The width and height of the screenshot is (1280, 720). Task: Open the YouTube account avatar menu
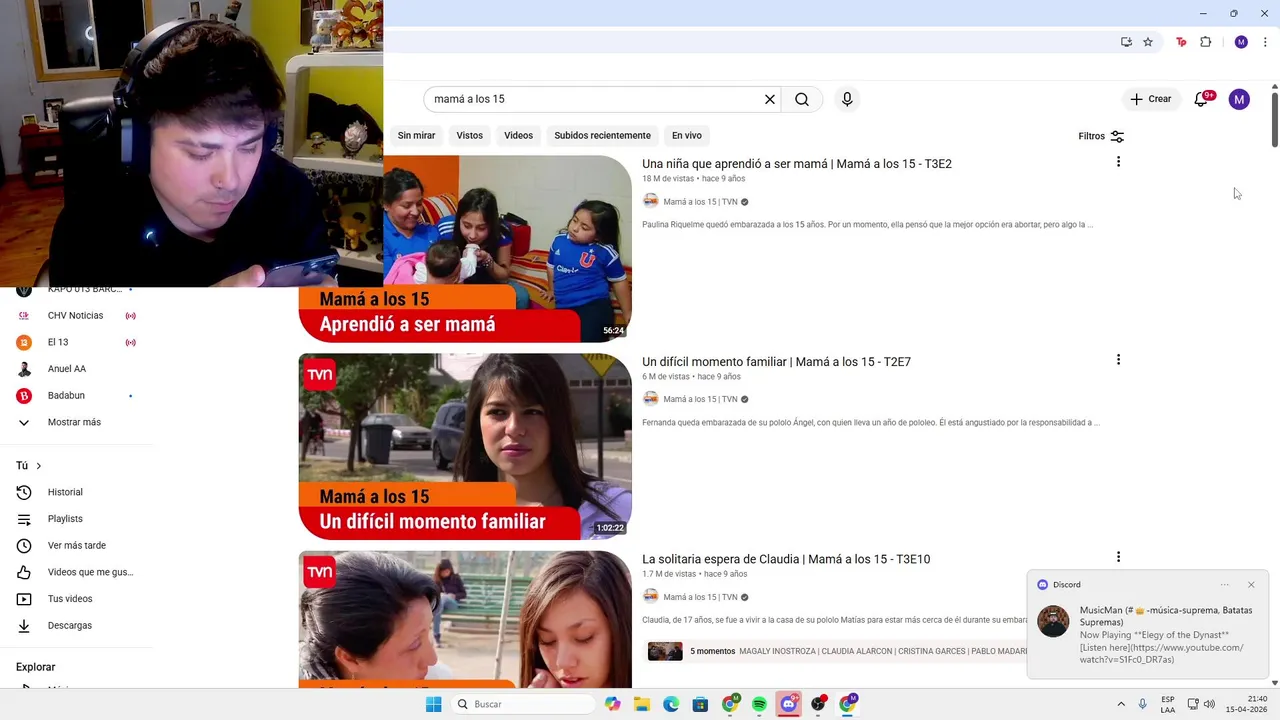point(1239,99)
